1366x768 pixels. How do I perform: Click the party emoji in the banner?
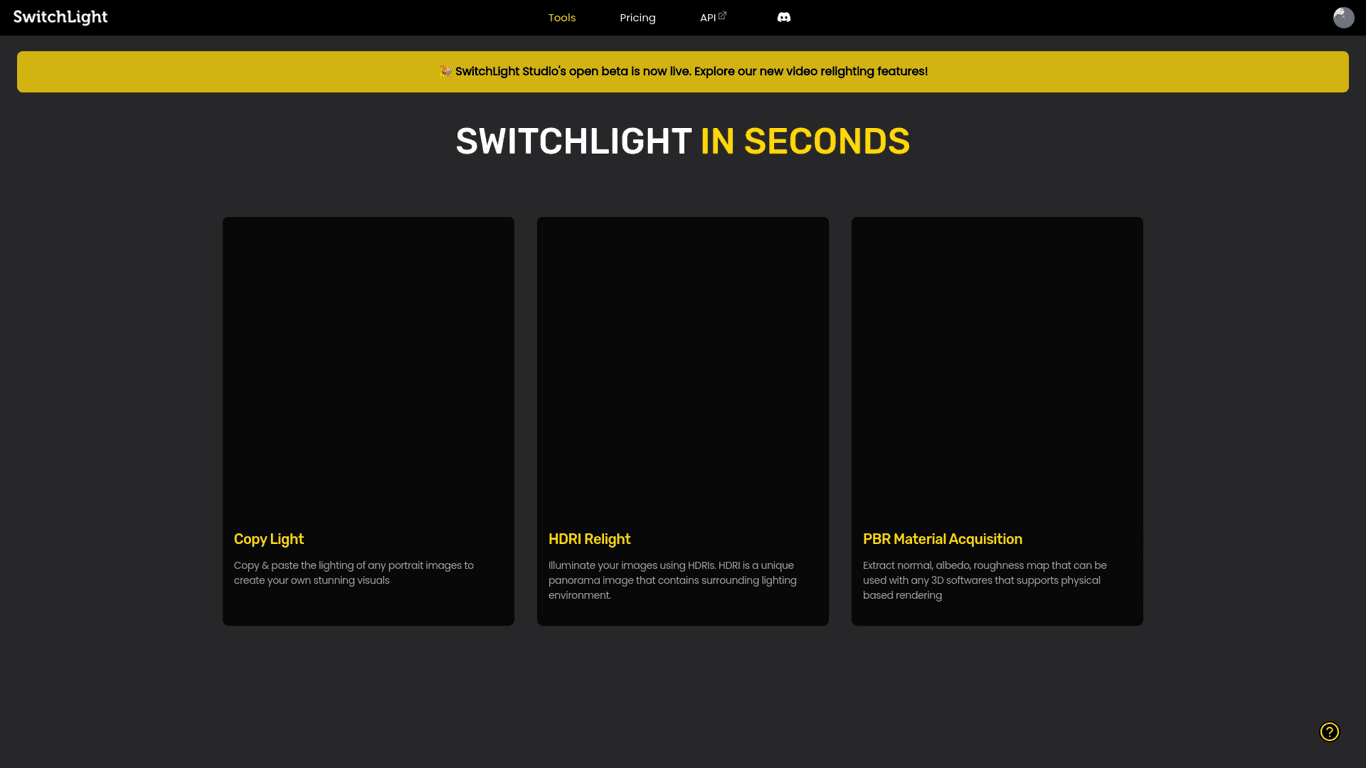pos(444,71)
